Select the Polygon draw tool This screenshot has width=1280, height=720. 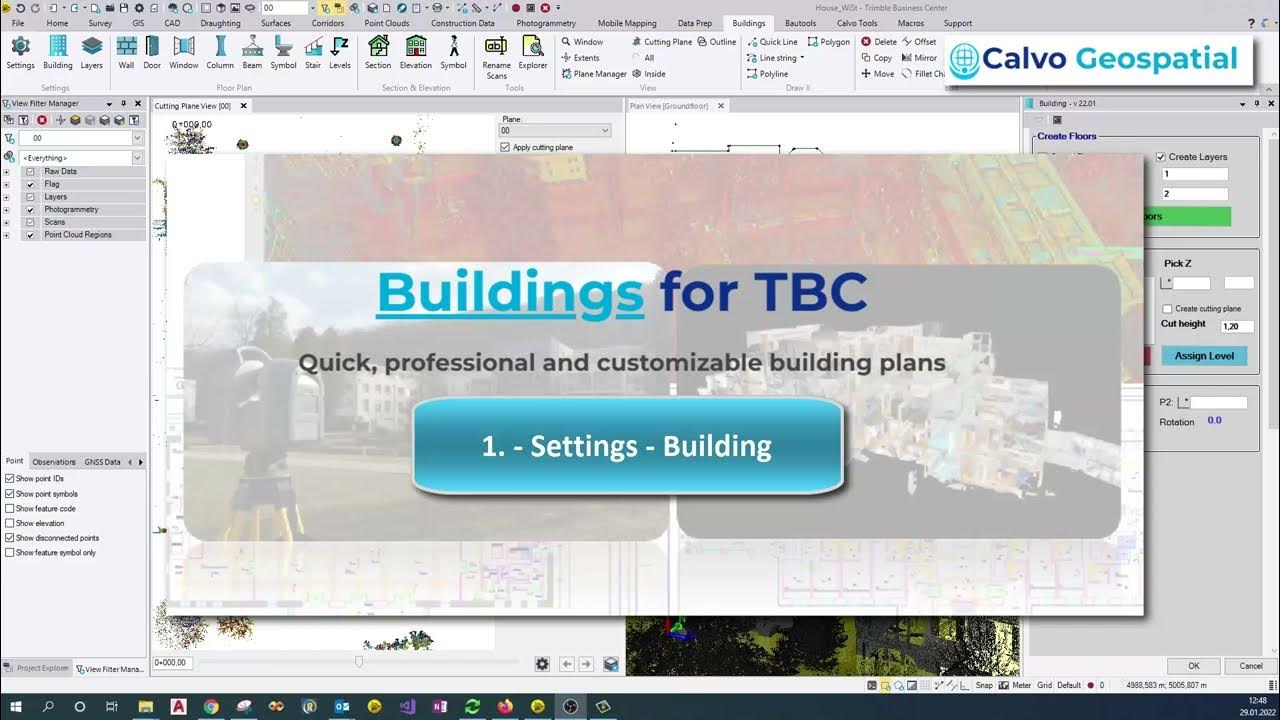(828, 42)
